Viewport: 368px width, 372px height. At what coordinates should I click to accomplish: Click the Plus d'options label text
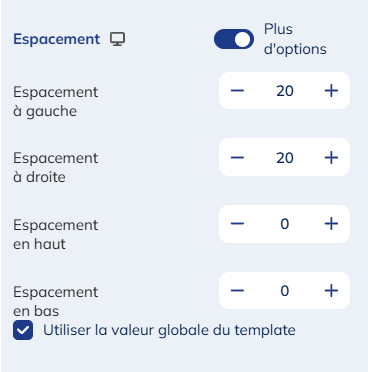click(295, 39)
